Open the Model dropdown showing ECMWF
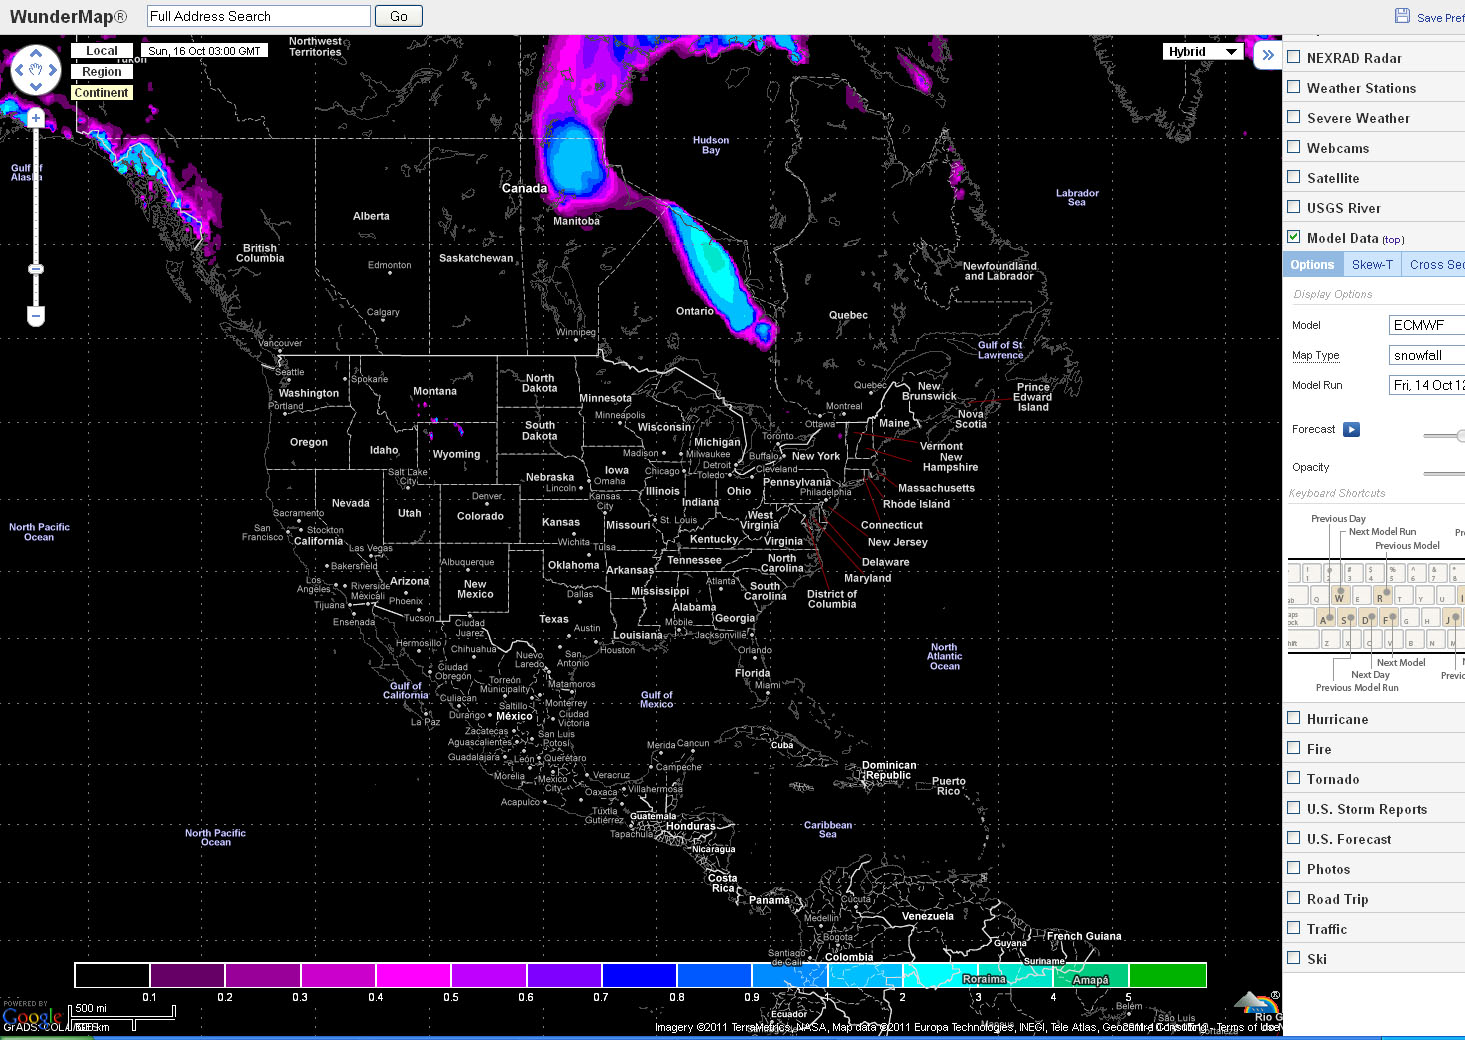This screenshot has height=1040, width=1465. tap(1427, 325)
